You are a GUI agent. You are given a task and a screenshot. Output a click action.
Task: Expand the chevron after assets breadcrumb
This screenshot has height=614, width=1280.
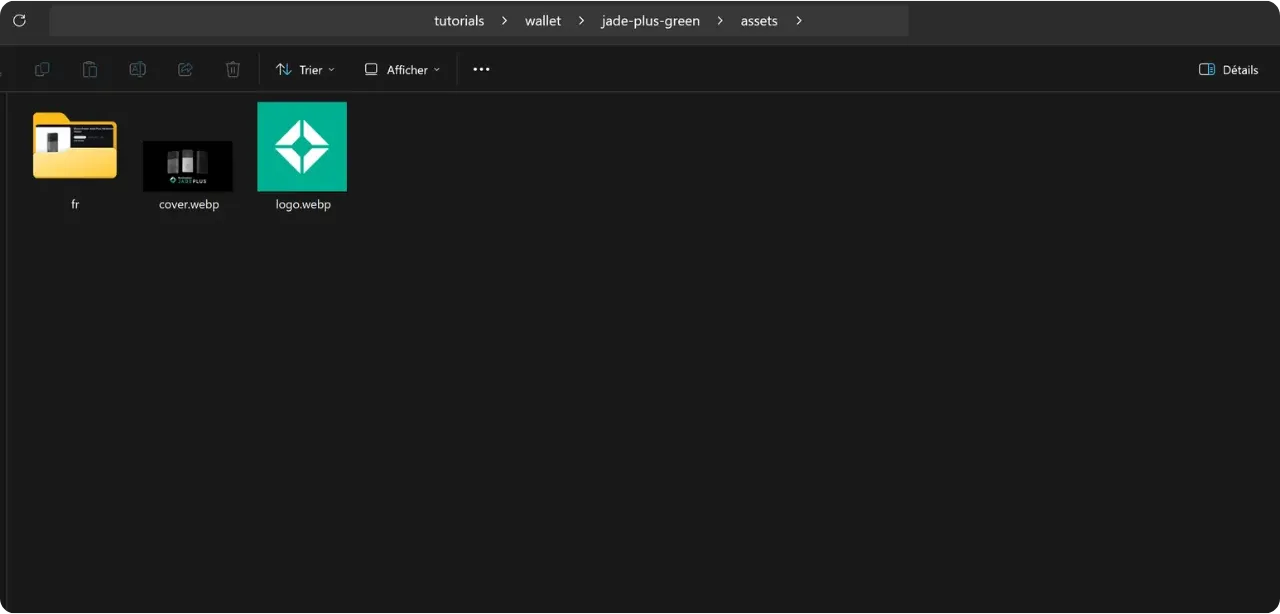(798, 21)
